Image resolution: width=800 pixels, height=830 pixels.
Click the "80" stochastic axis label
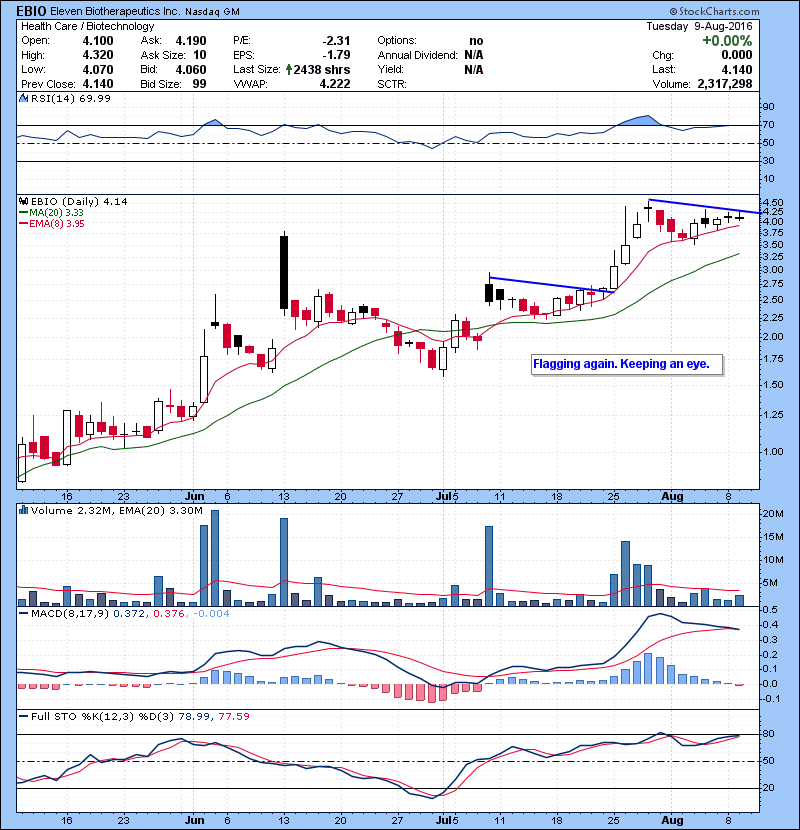tap(768, 734)
